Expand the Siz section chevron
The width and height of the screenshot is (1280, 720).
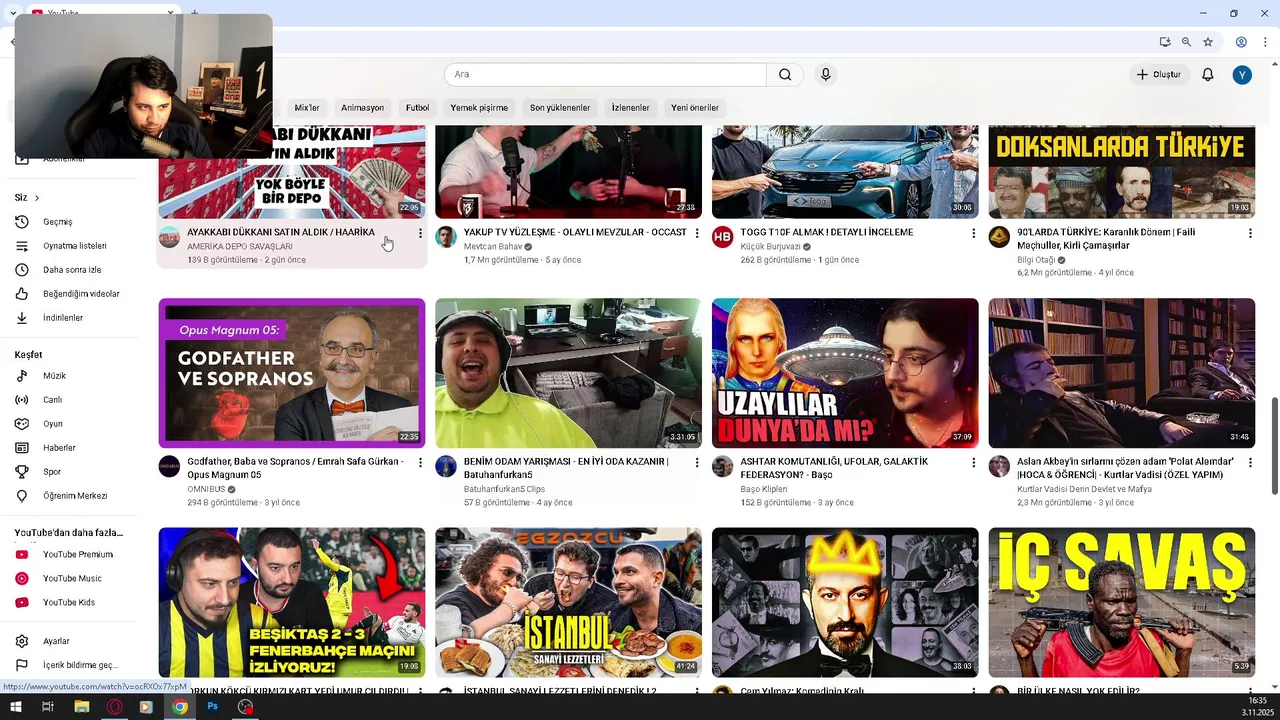tap(37, 198)
